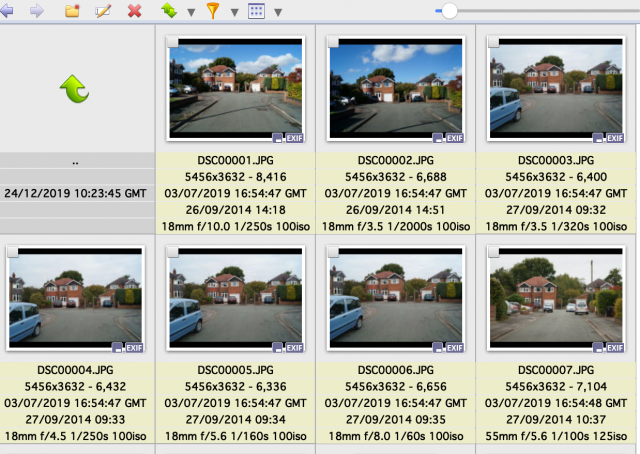The image size is (640, 454).
Task: Click the thumbnail grid view icon
Action: [x=256, y=11]
